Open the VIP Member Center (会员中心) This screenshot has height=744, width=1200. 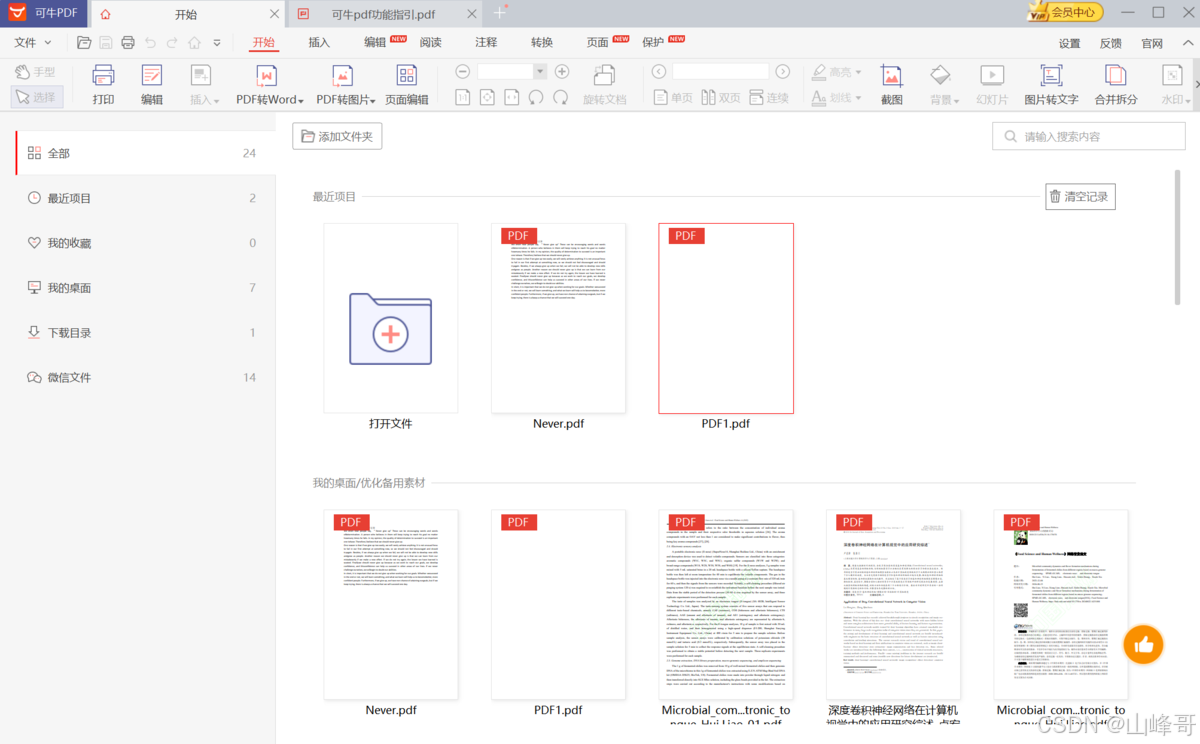[1065, 12]
